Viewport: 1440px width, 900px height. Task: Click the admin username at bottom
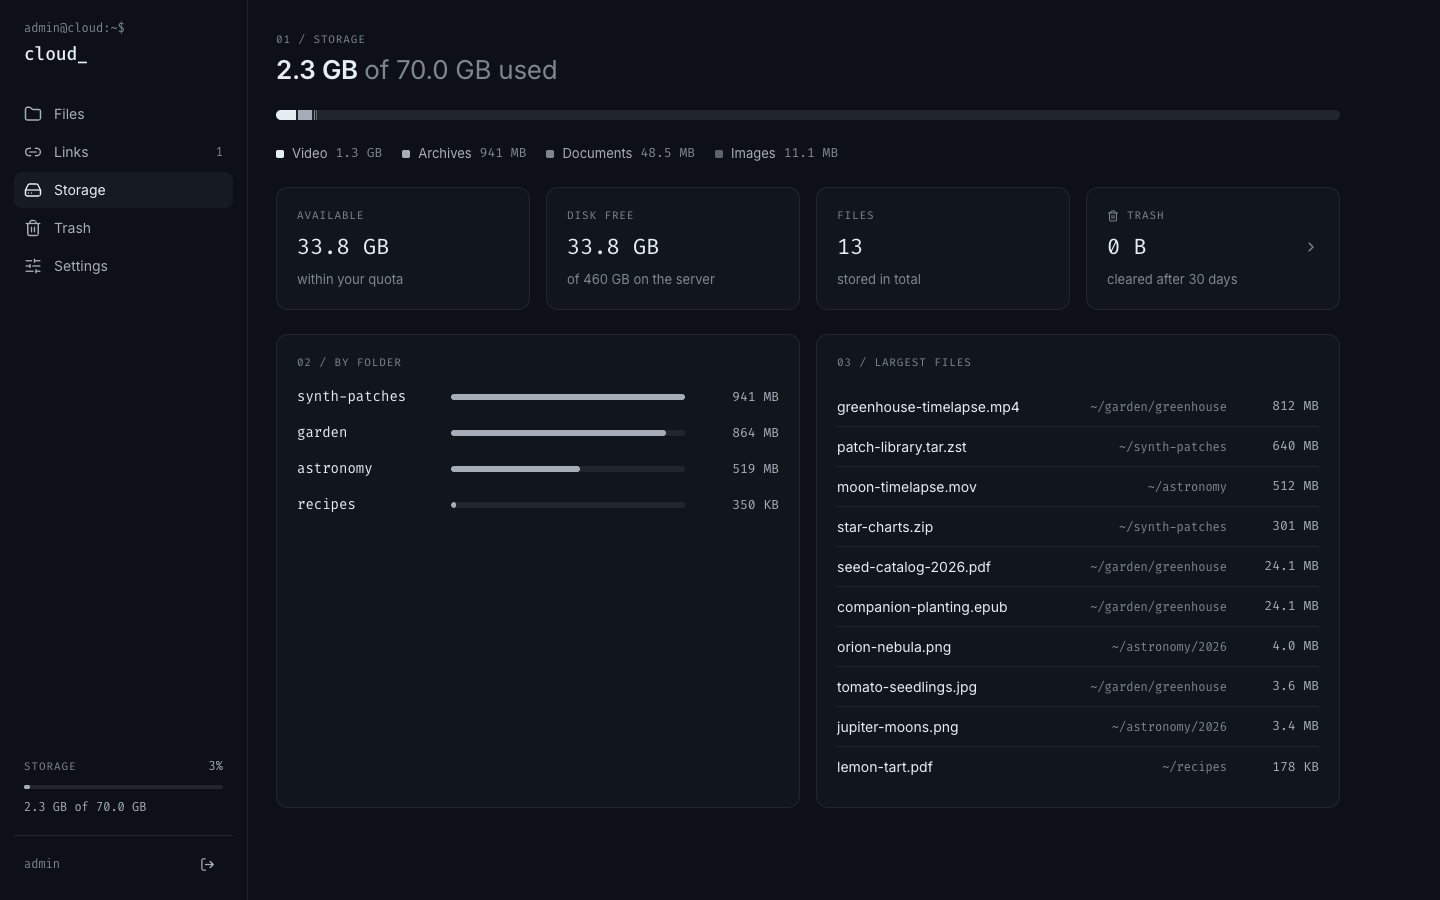[42, 864]
